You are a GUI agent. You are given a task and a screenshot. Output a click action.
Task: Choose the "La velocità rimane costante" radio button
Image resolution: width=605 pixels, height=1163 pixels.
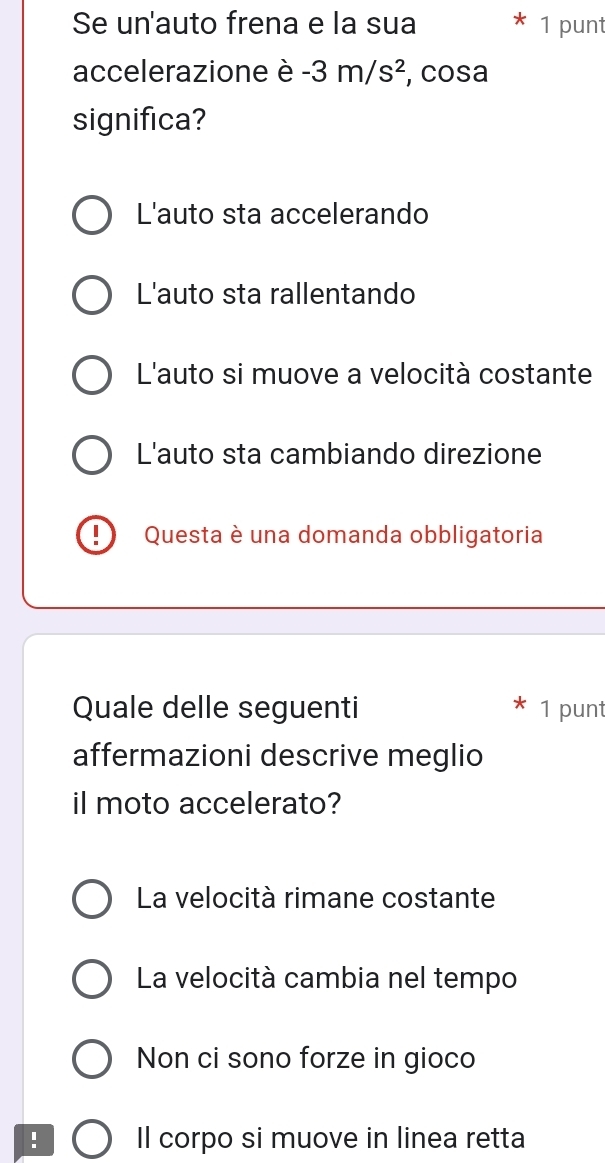click(x=92, y=898)
